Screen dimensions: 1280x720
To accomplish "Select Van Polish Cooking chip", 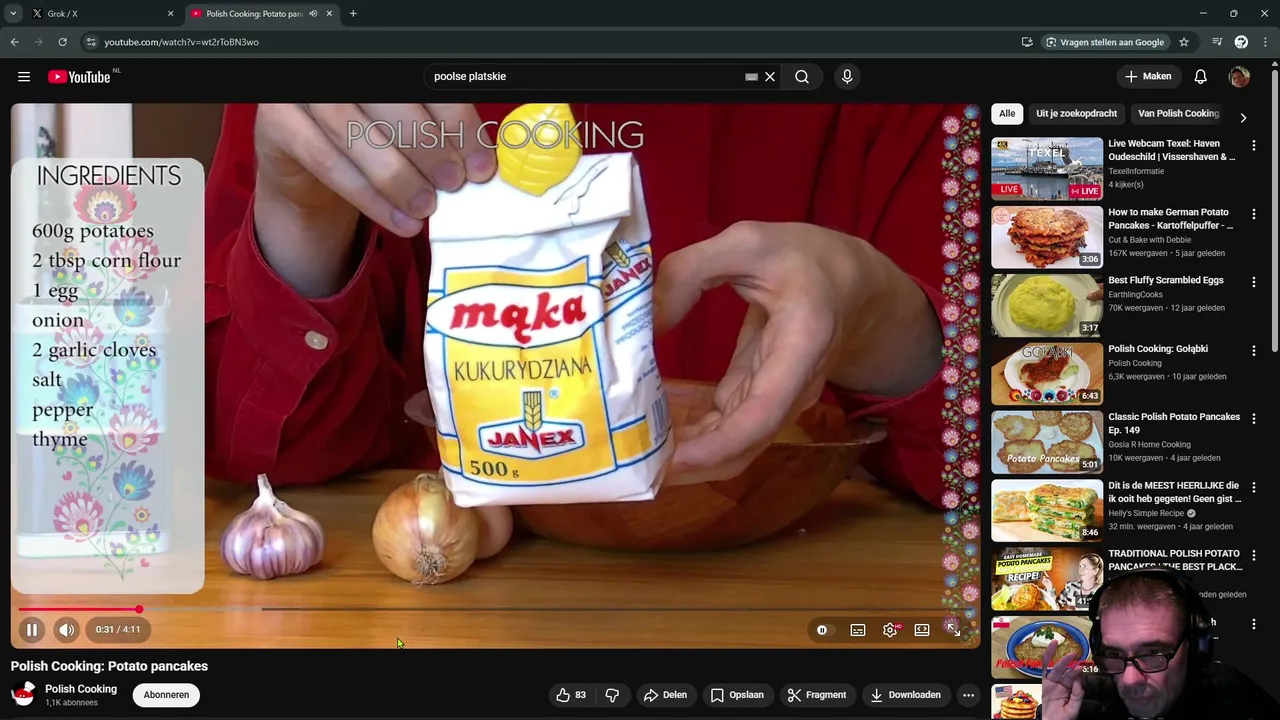I will tap(1178, 114).
